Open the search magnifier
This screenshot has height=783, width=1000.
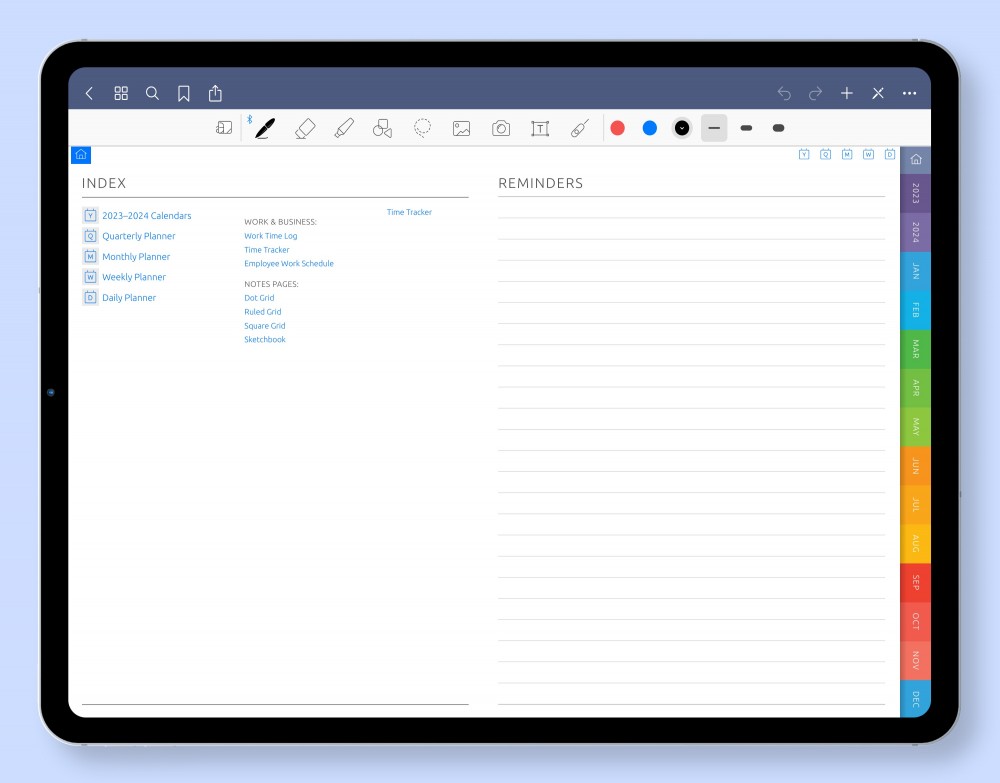[152, 94]
